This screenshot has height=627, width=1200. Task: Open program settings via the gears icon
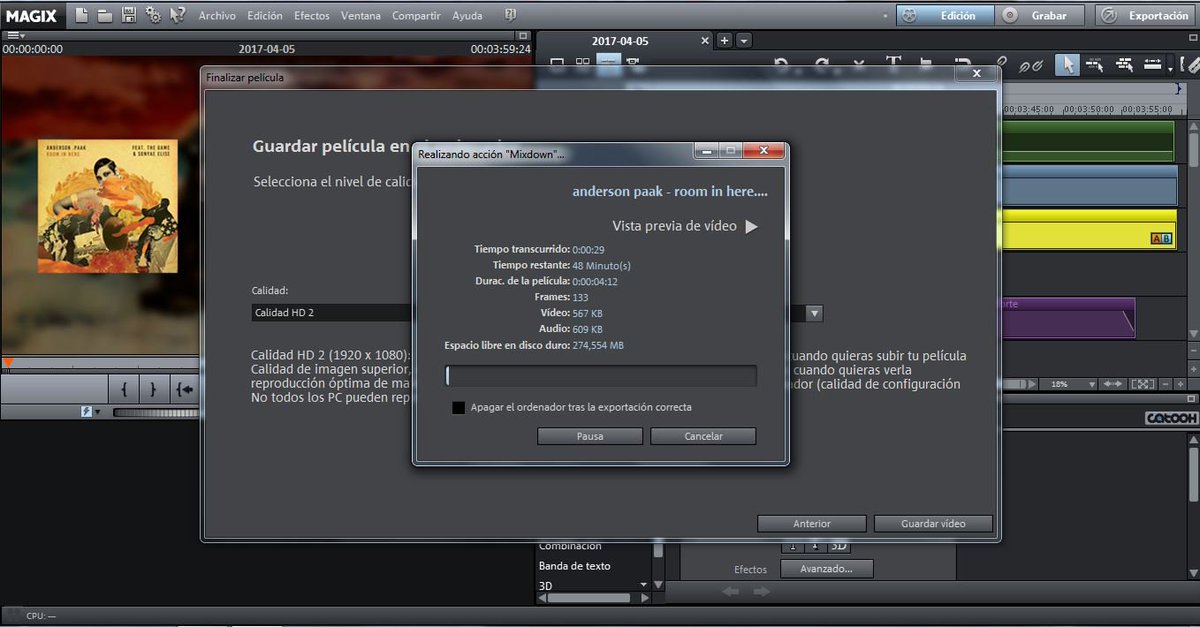[x=153, y=15]
